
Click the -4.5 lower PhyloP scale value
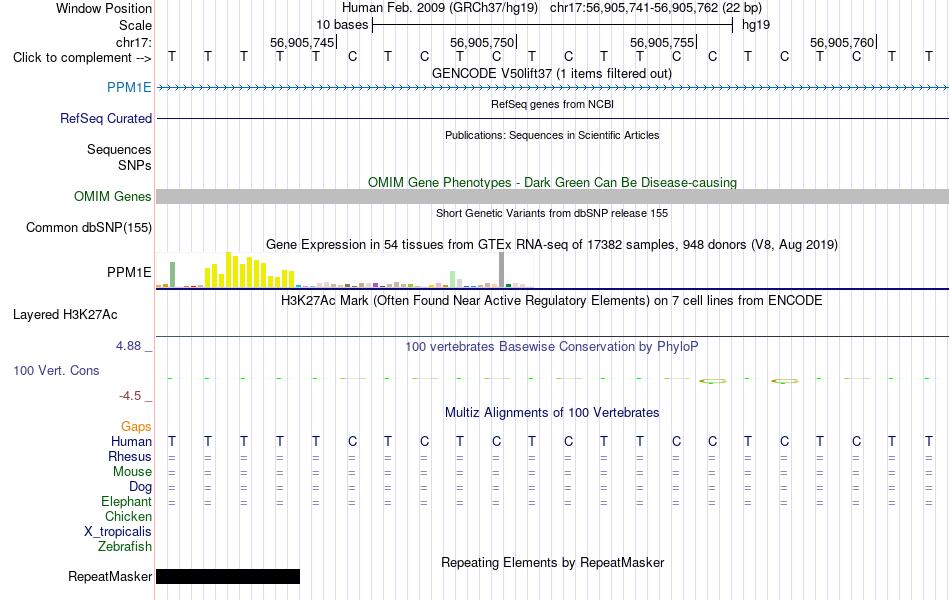pos(130,396)
